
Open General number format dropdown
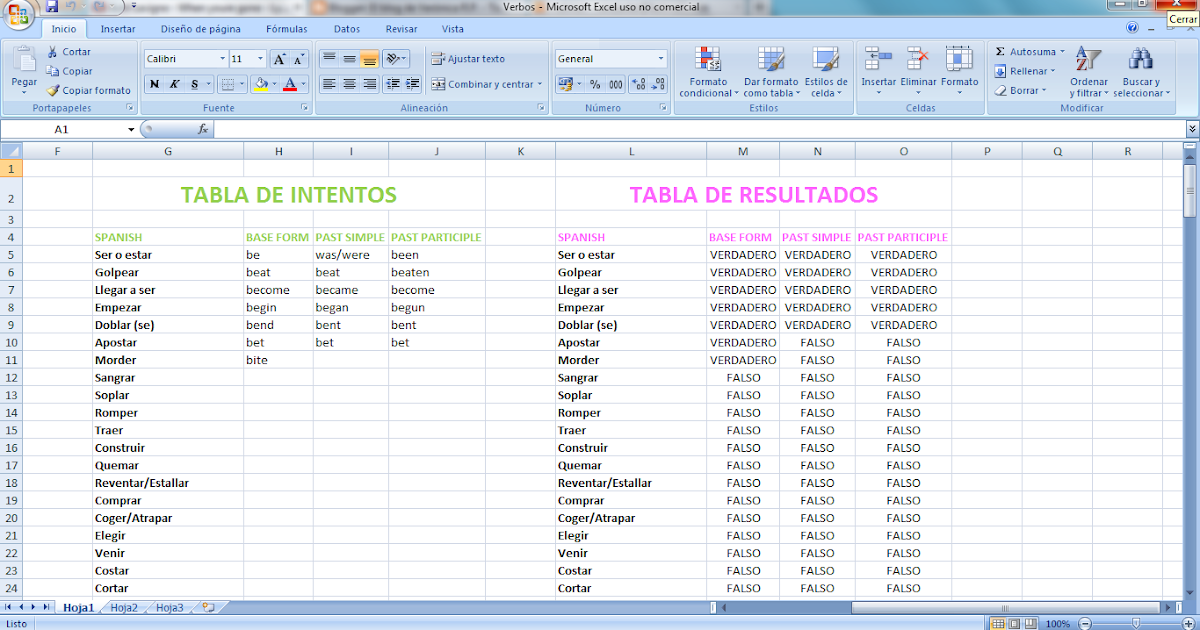[661, 59]
